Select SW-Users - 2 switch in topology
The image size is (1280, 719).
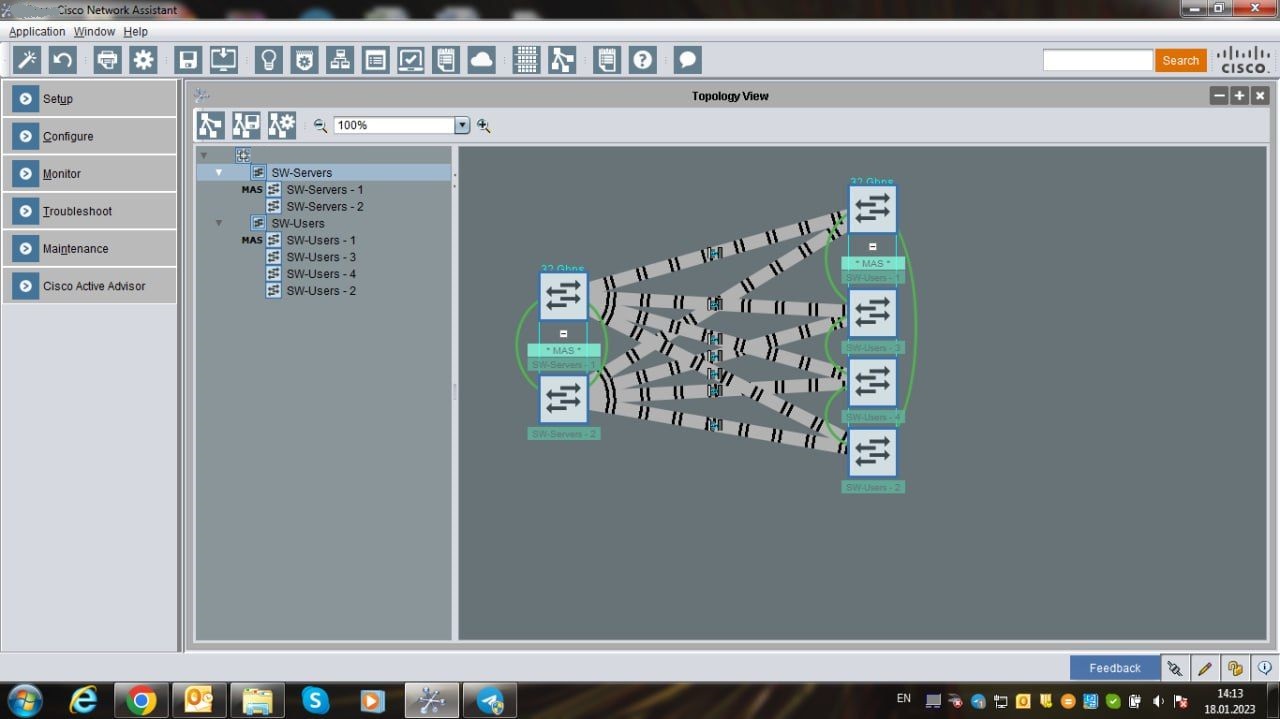coord(872,452)
